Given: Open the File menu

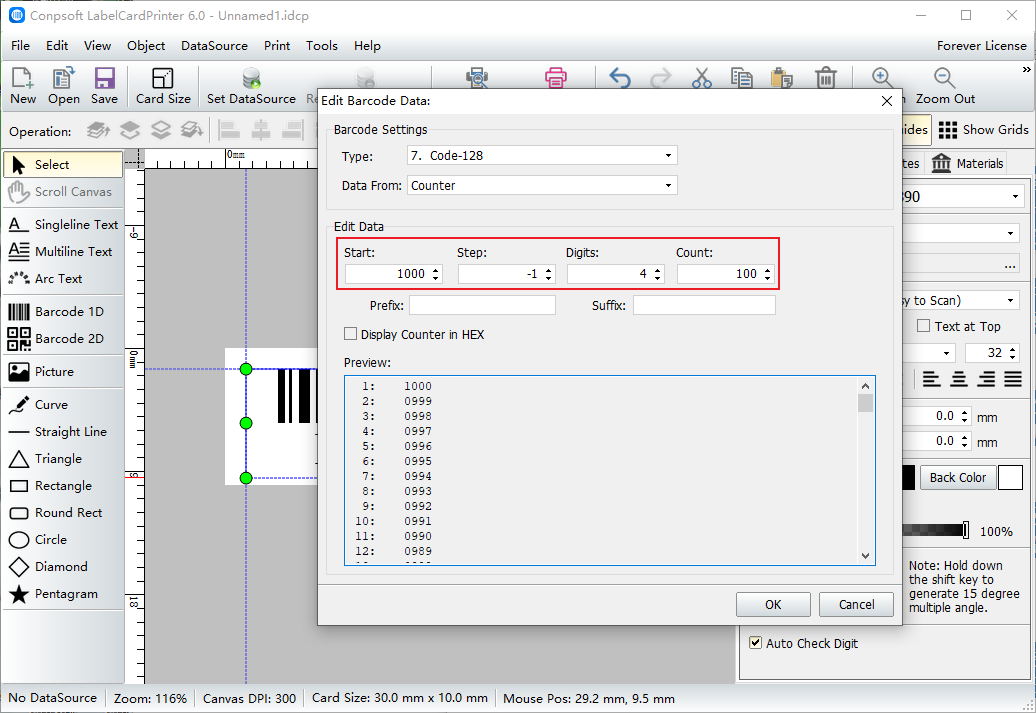Looking at the screenshot, I should (x=20, y=46).
